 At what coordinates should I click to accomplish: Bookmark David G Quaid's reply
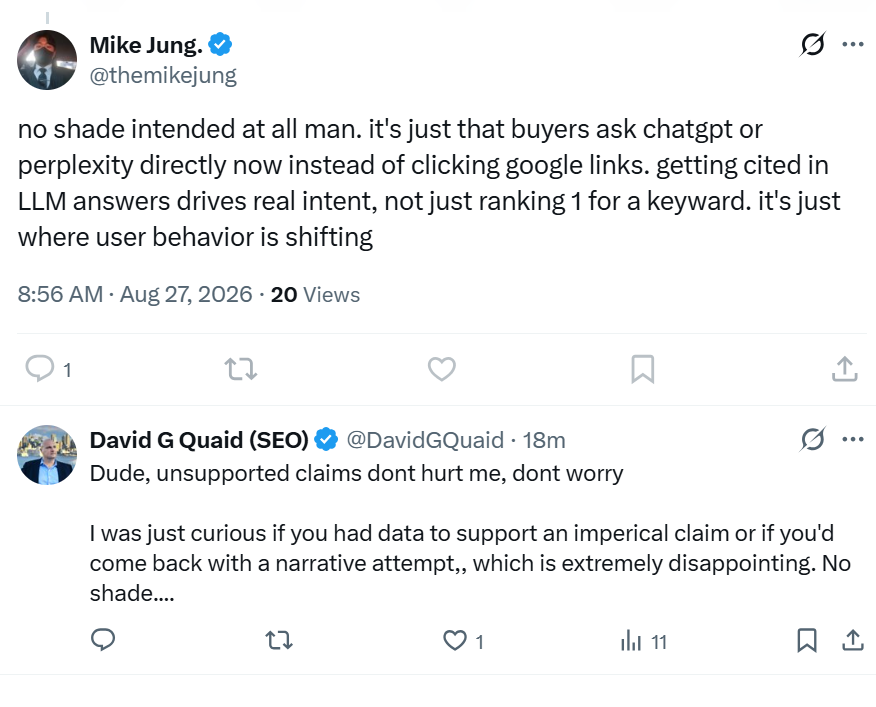coord(806,640)
